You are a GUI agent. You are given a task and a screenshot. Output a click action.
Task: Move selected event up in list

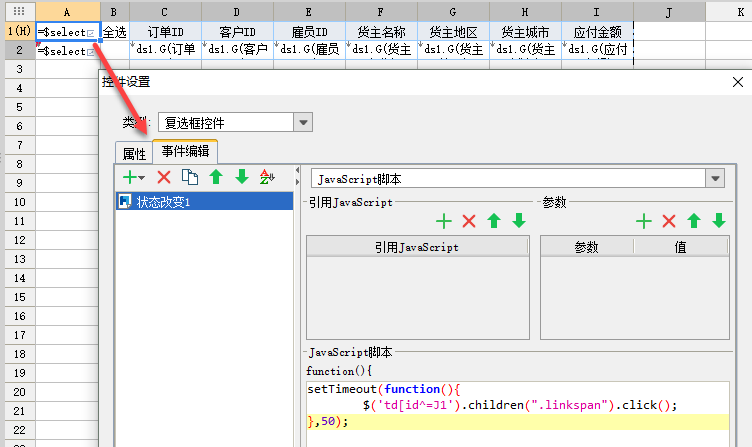point(216,177)
